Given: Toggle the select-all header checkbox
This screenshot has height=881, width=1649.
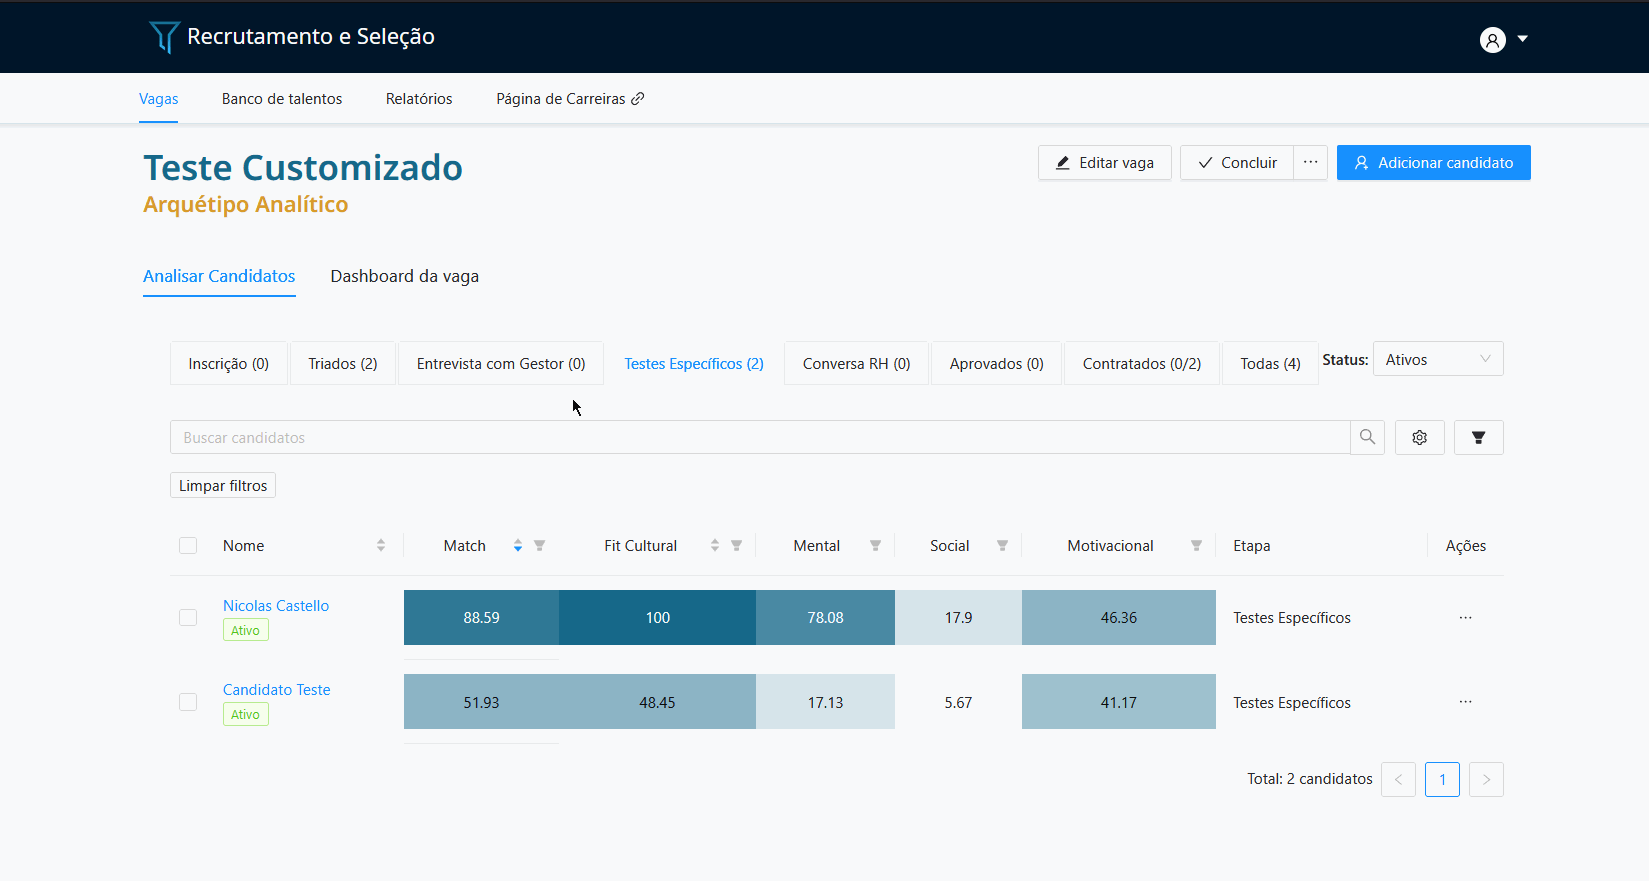Looking at the screenshot, I should (188, 546).
